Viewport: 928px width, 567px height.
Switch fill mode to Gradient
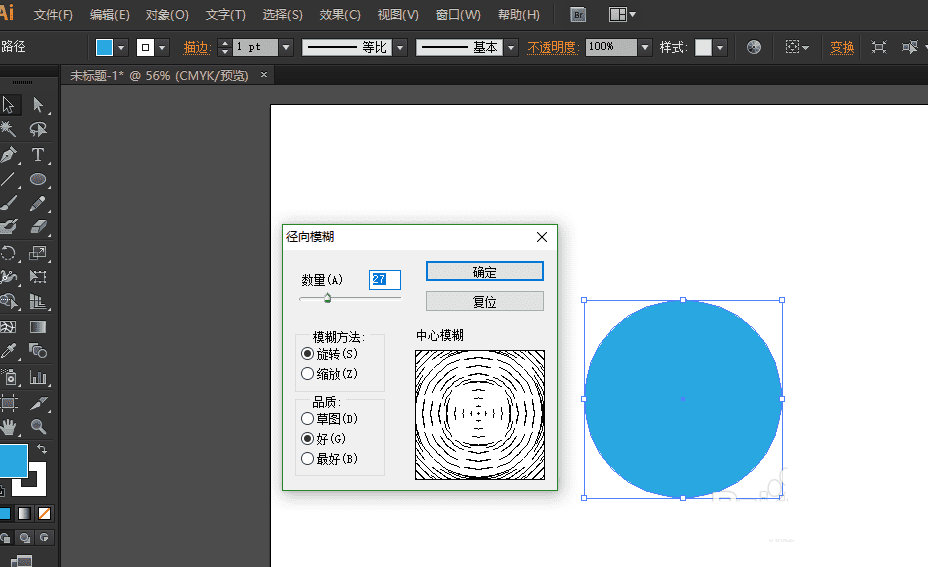24,514
